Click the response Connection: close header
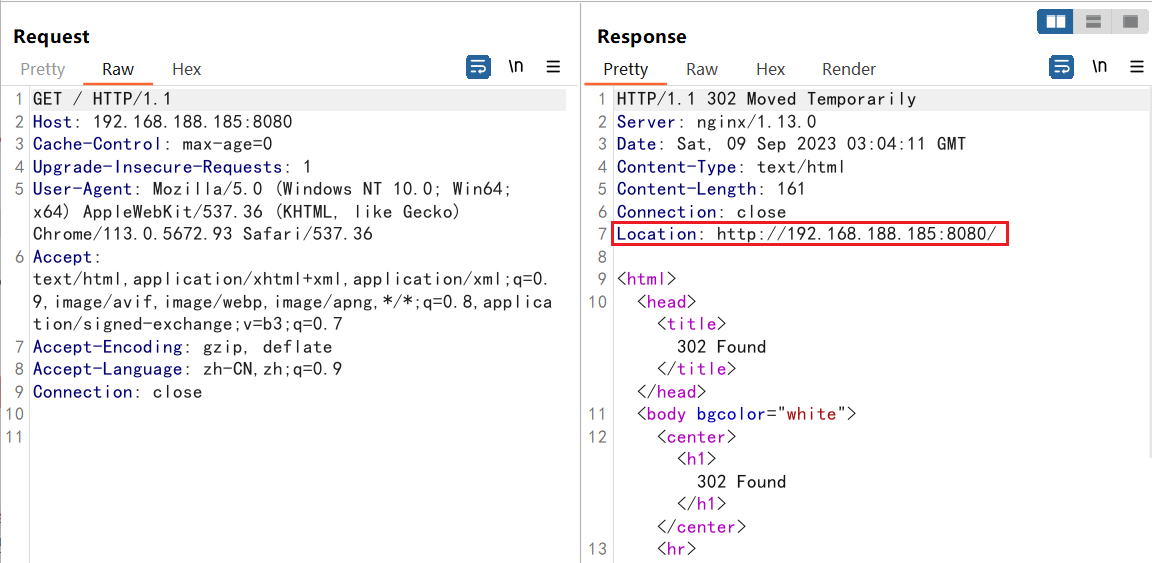 pyautogui.click(x=701, y=212)
